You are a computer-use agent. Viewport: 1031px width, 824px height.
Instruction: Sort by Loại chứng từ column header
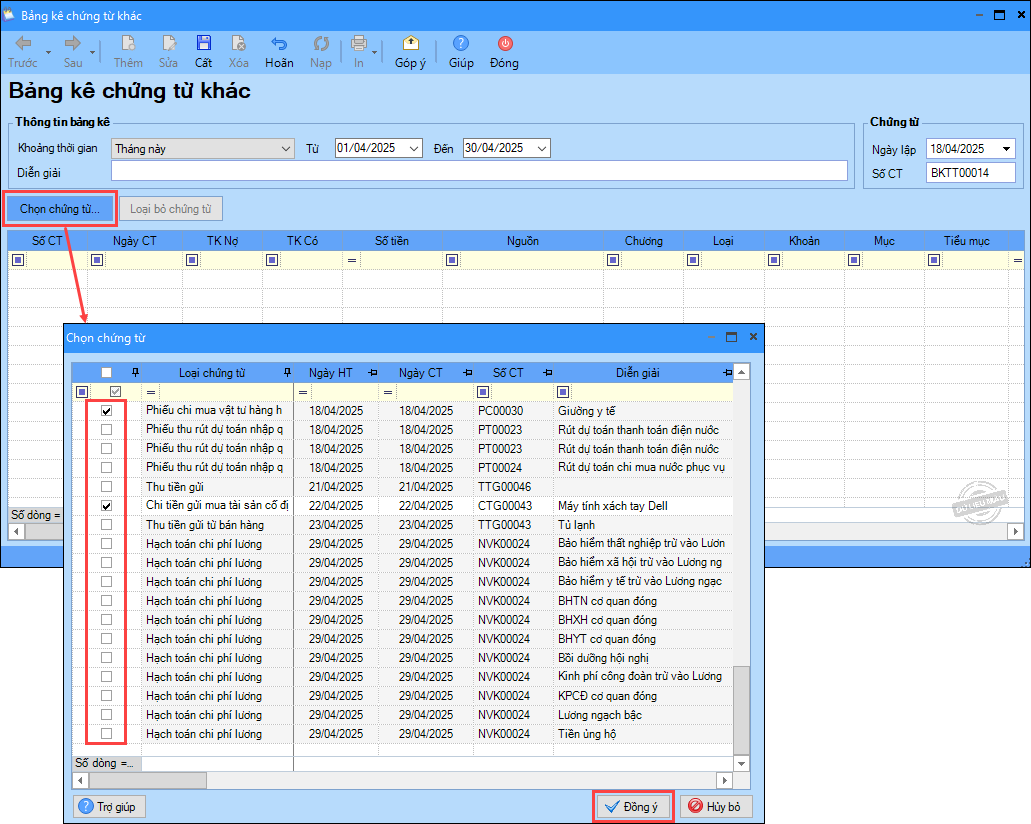click(x=212, y=373)
